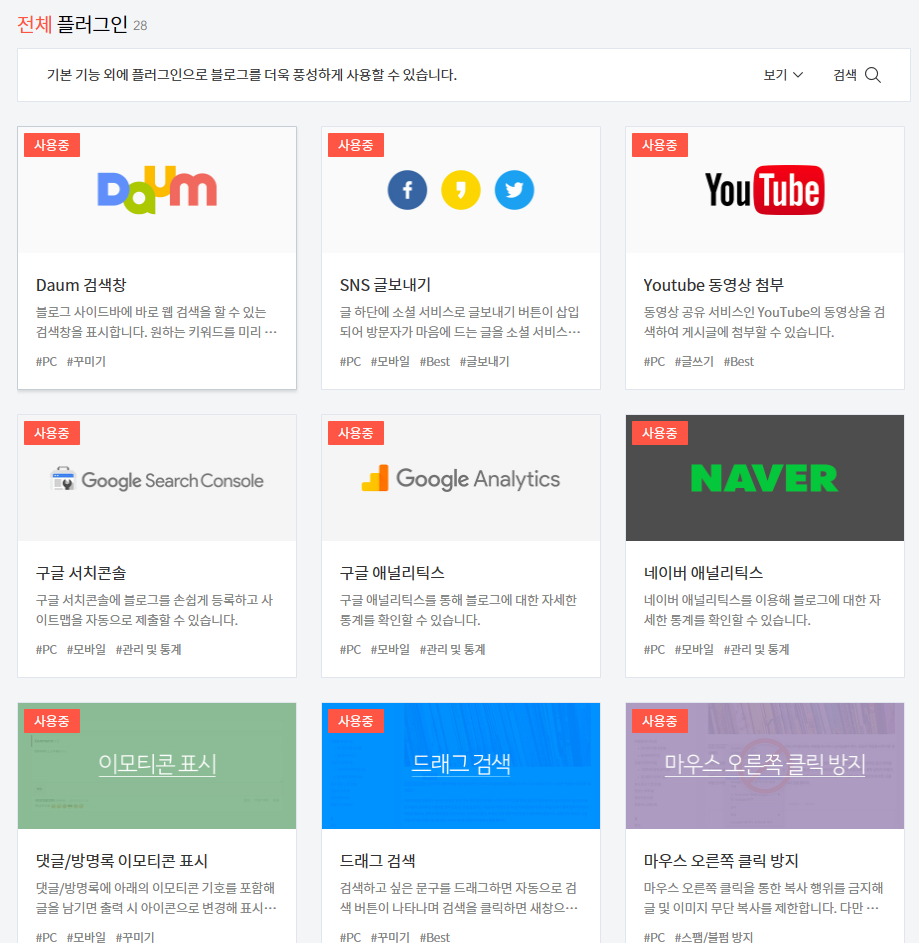The width and height of the screenshot is (919, 943).
Task: Open the Daum 검색창 plugin title
Action: (81, 285)
